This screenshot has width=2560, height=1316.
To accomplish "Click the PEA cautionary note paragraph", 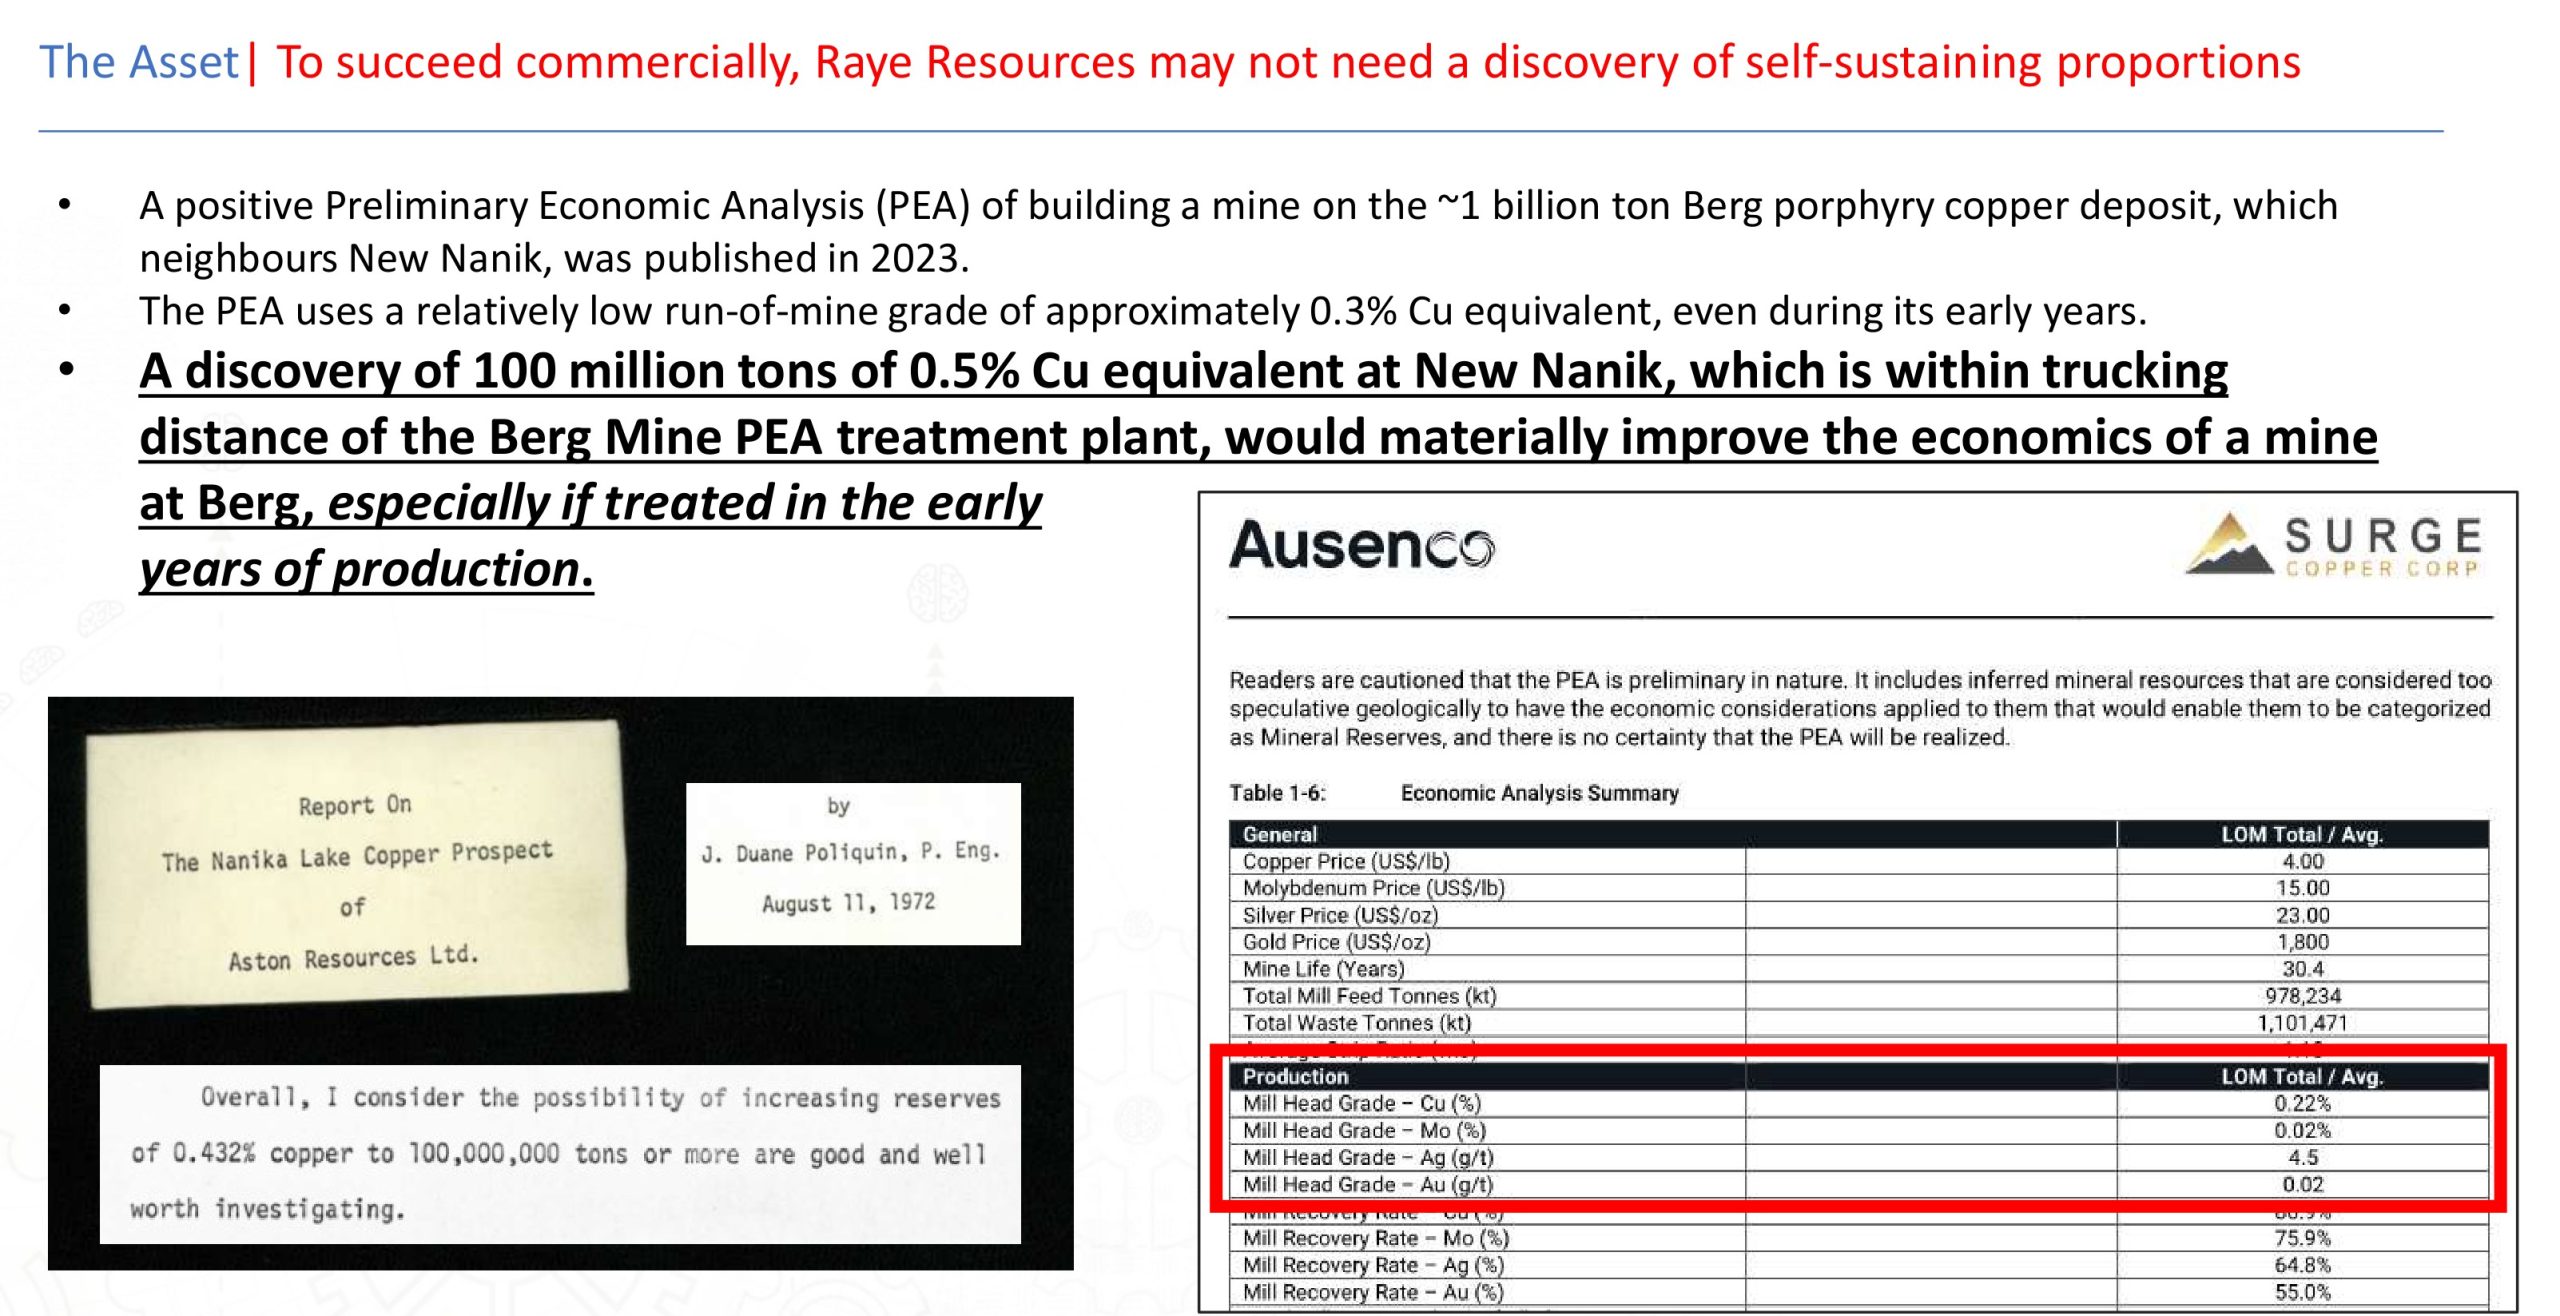I will [x=1860, y=708].
